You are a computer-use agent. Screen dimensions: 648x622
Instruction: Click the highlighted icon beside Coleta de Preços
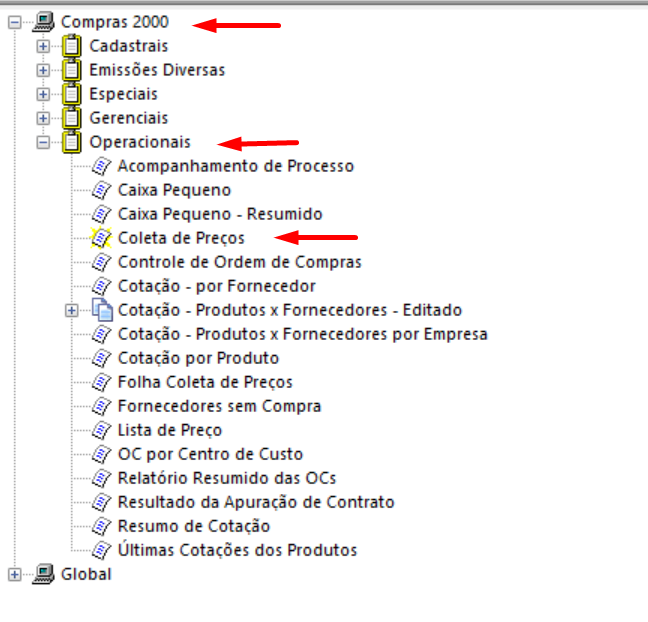(101, 238)
